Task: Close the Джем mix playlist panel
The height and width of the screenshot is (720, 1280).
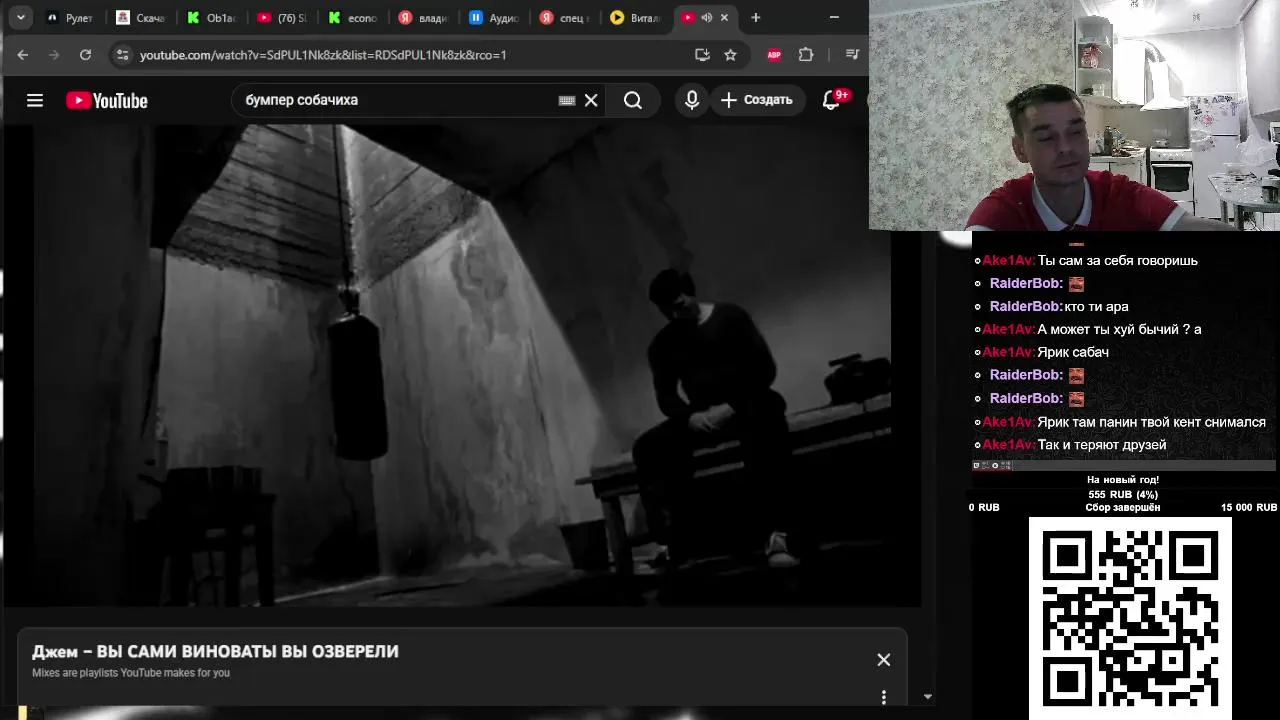Action: click(883, 660)
